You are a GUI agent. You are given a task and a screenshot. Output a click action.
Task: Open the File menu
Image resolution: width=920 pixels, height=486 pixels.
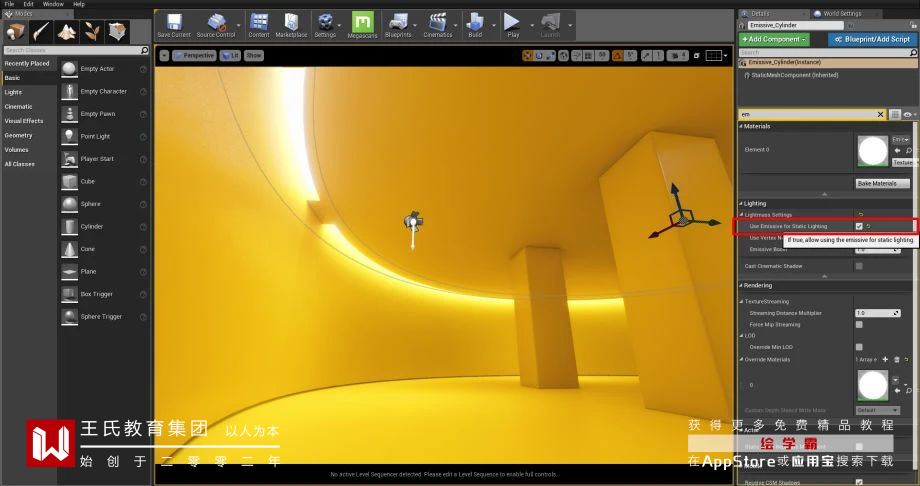(9, 4)
